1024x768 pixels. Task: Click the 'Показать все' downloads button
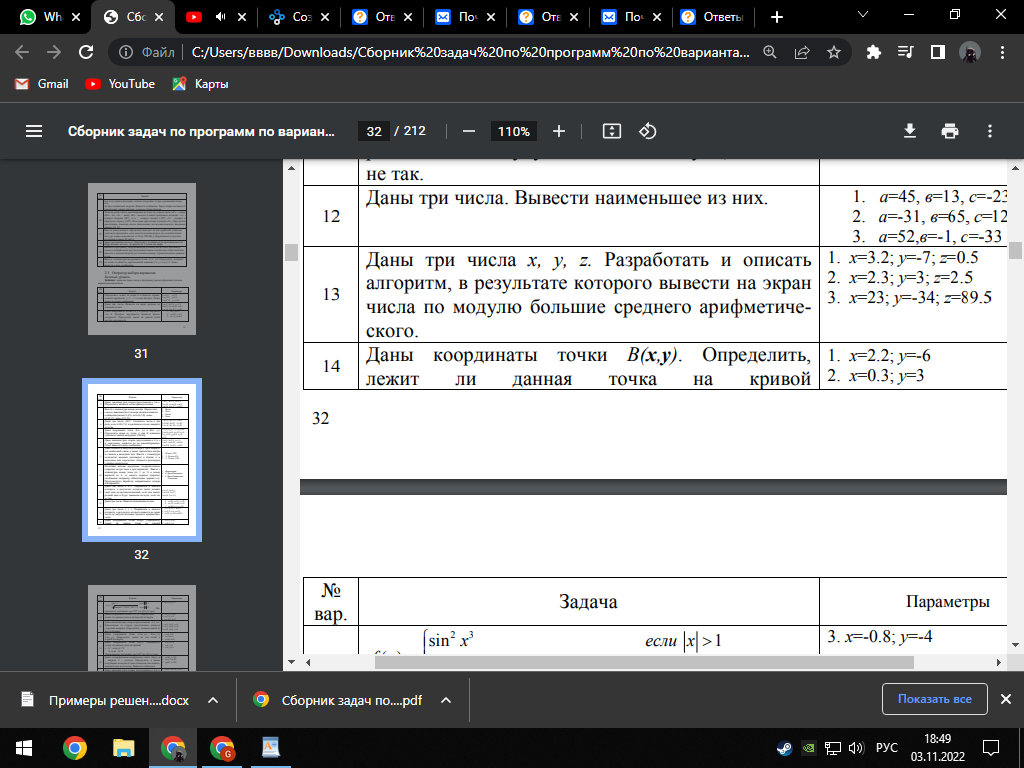click(935, 699)
